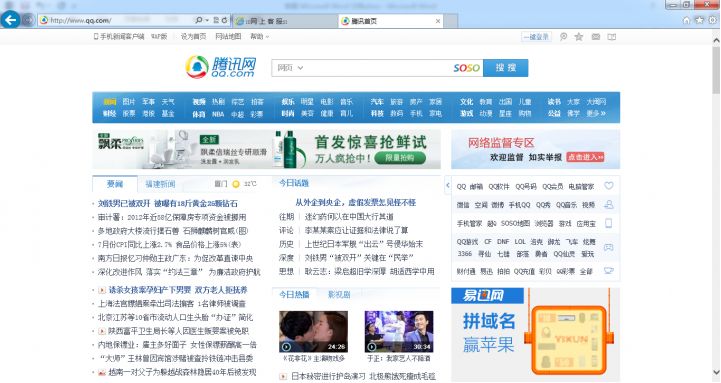The image size is (721, 383).
Task: Play video thumbnail with 24:26 duration
Action: click(x=314, y=332)
